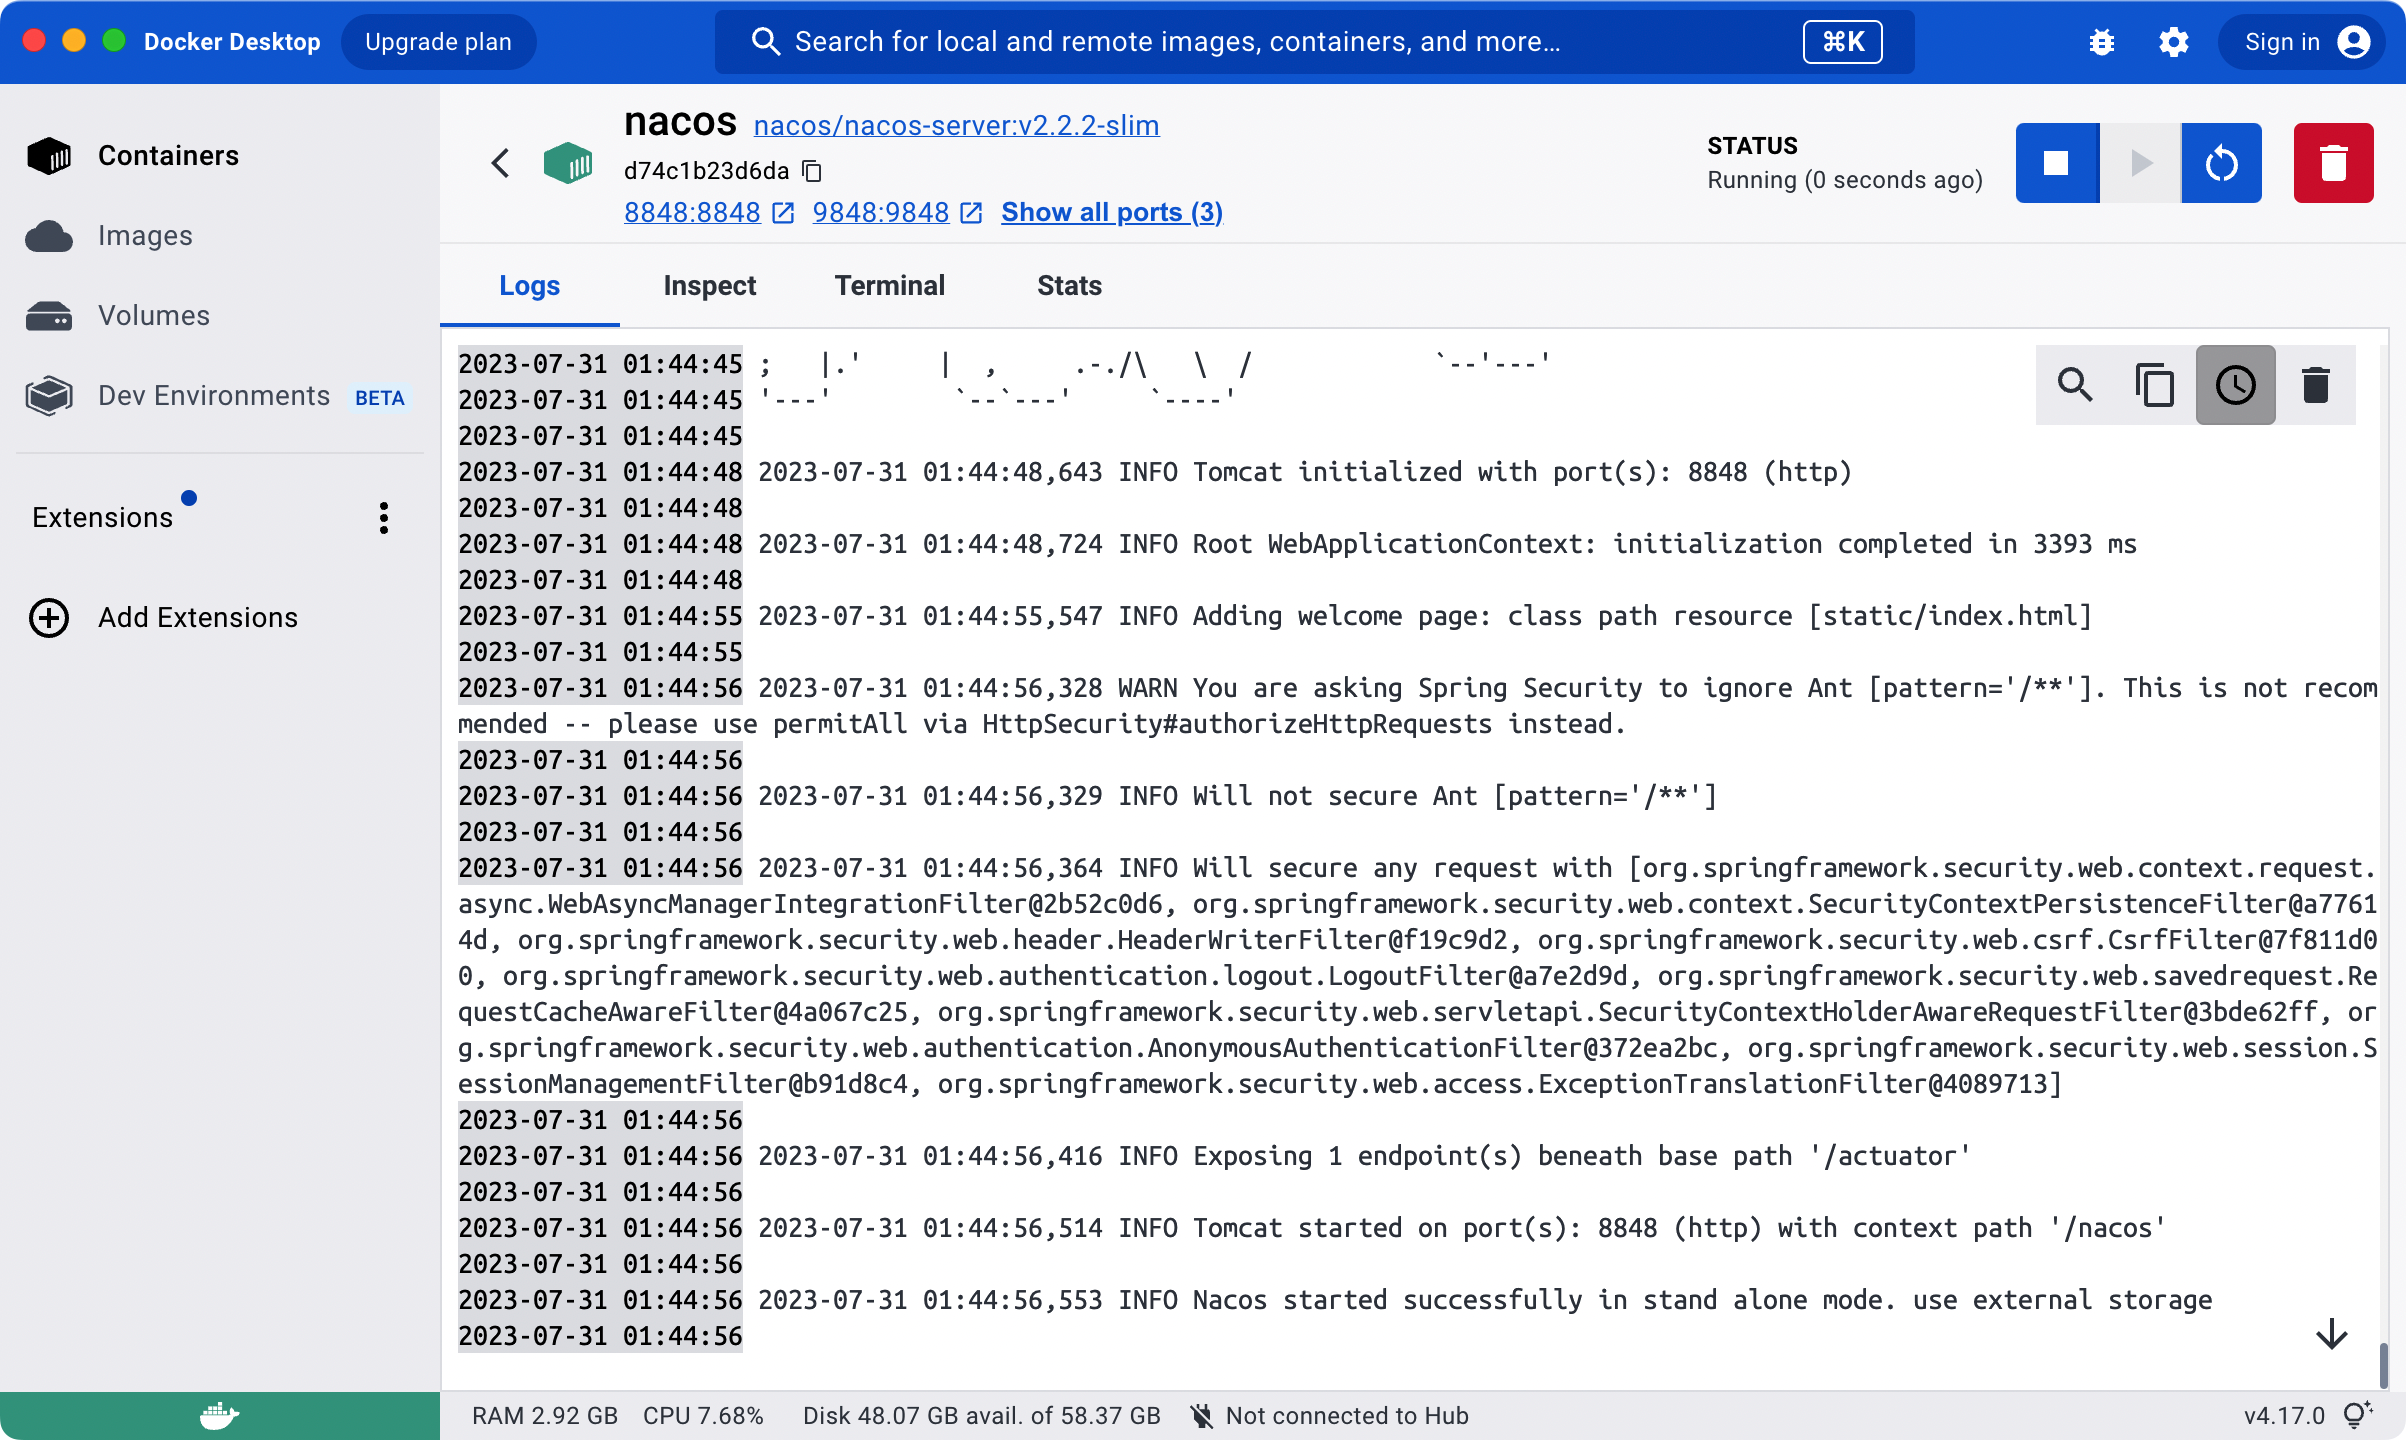Image resolution: width=2406 pixels, height=1440 pixels.
Task: Restart the nacos container
Action: coord(2221,162)
